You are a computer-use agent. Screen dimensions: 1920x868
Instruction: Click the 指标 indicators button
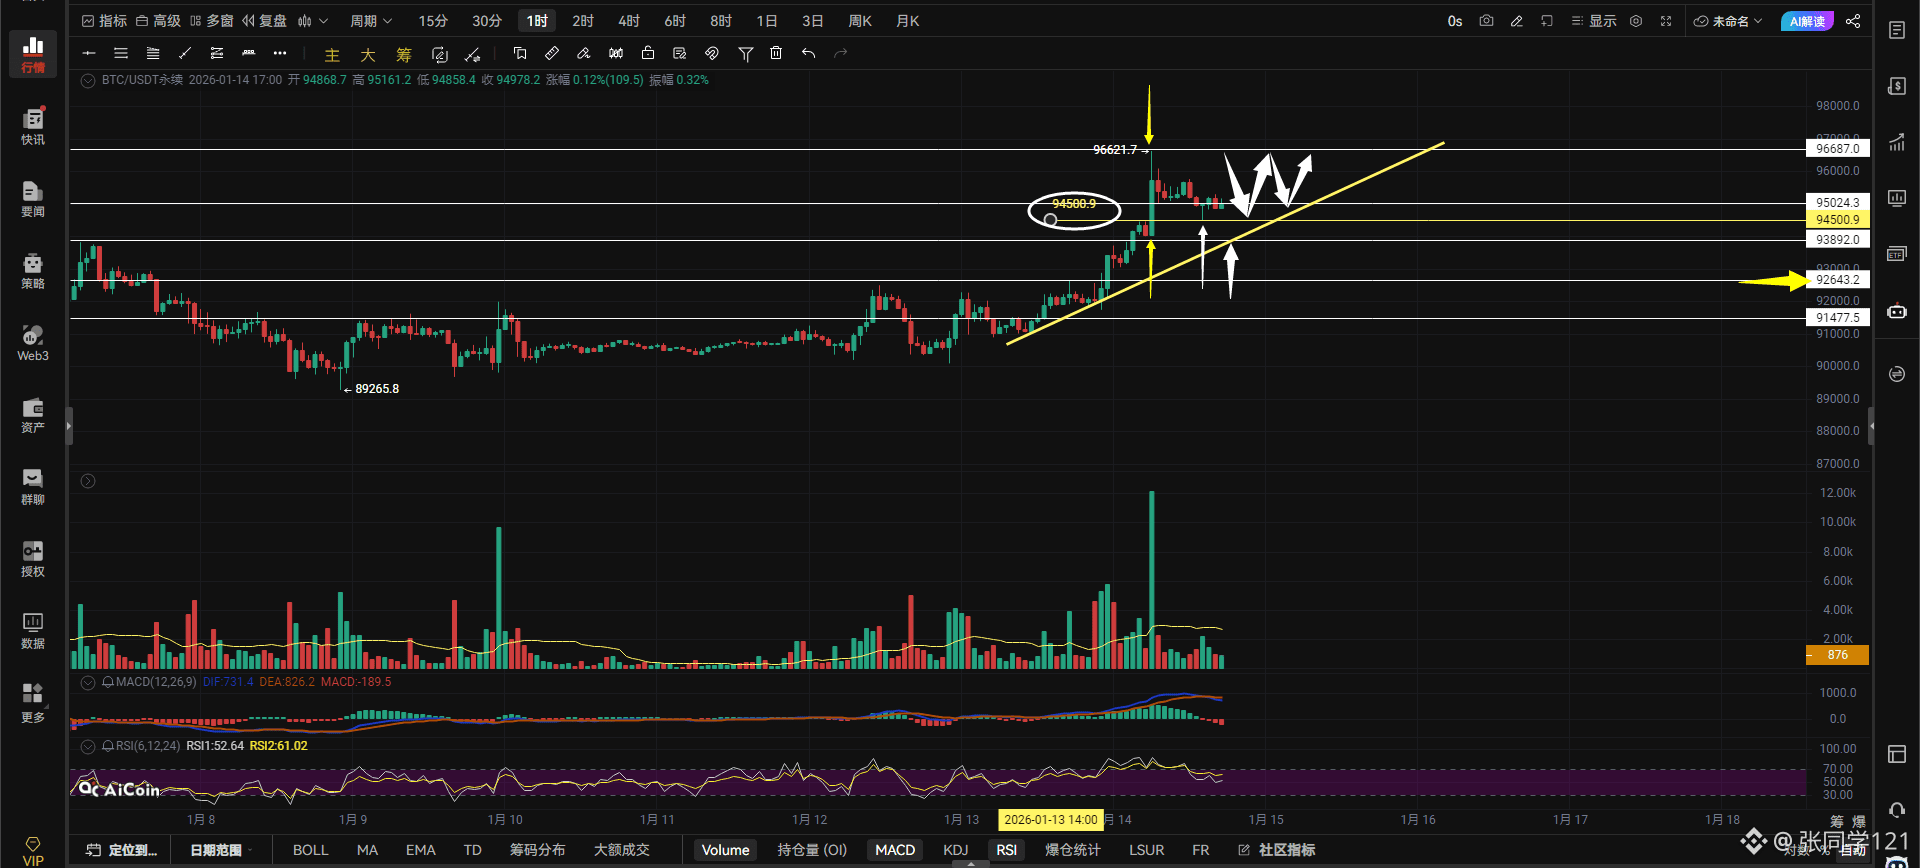105,21
